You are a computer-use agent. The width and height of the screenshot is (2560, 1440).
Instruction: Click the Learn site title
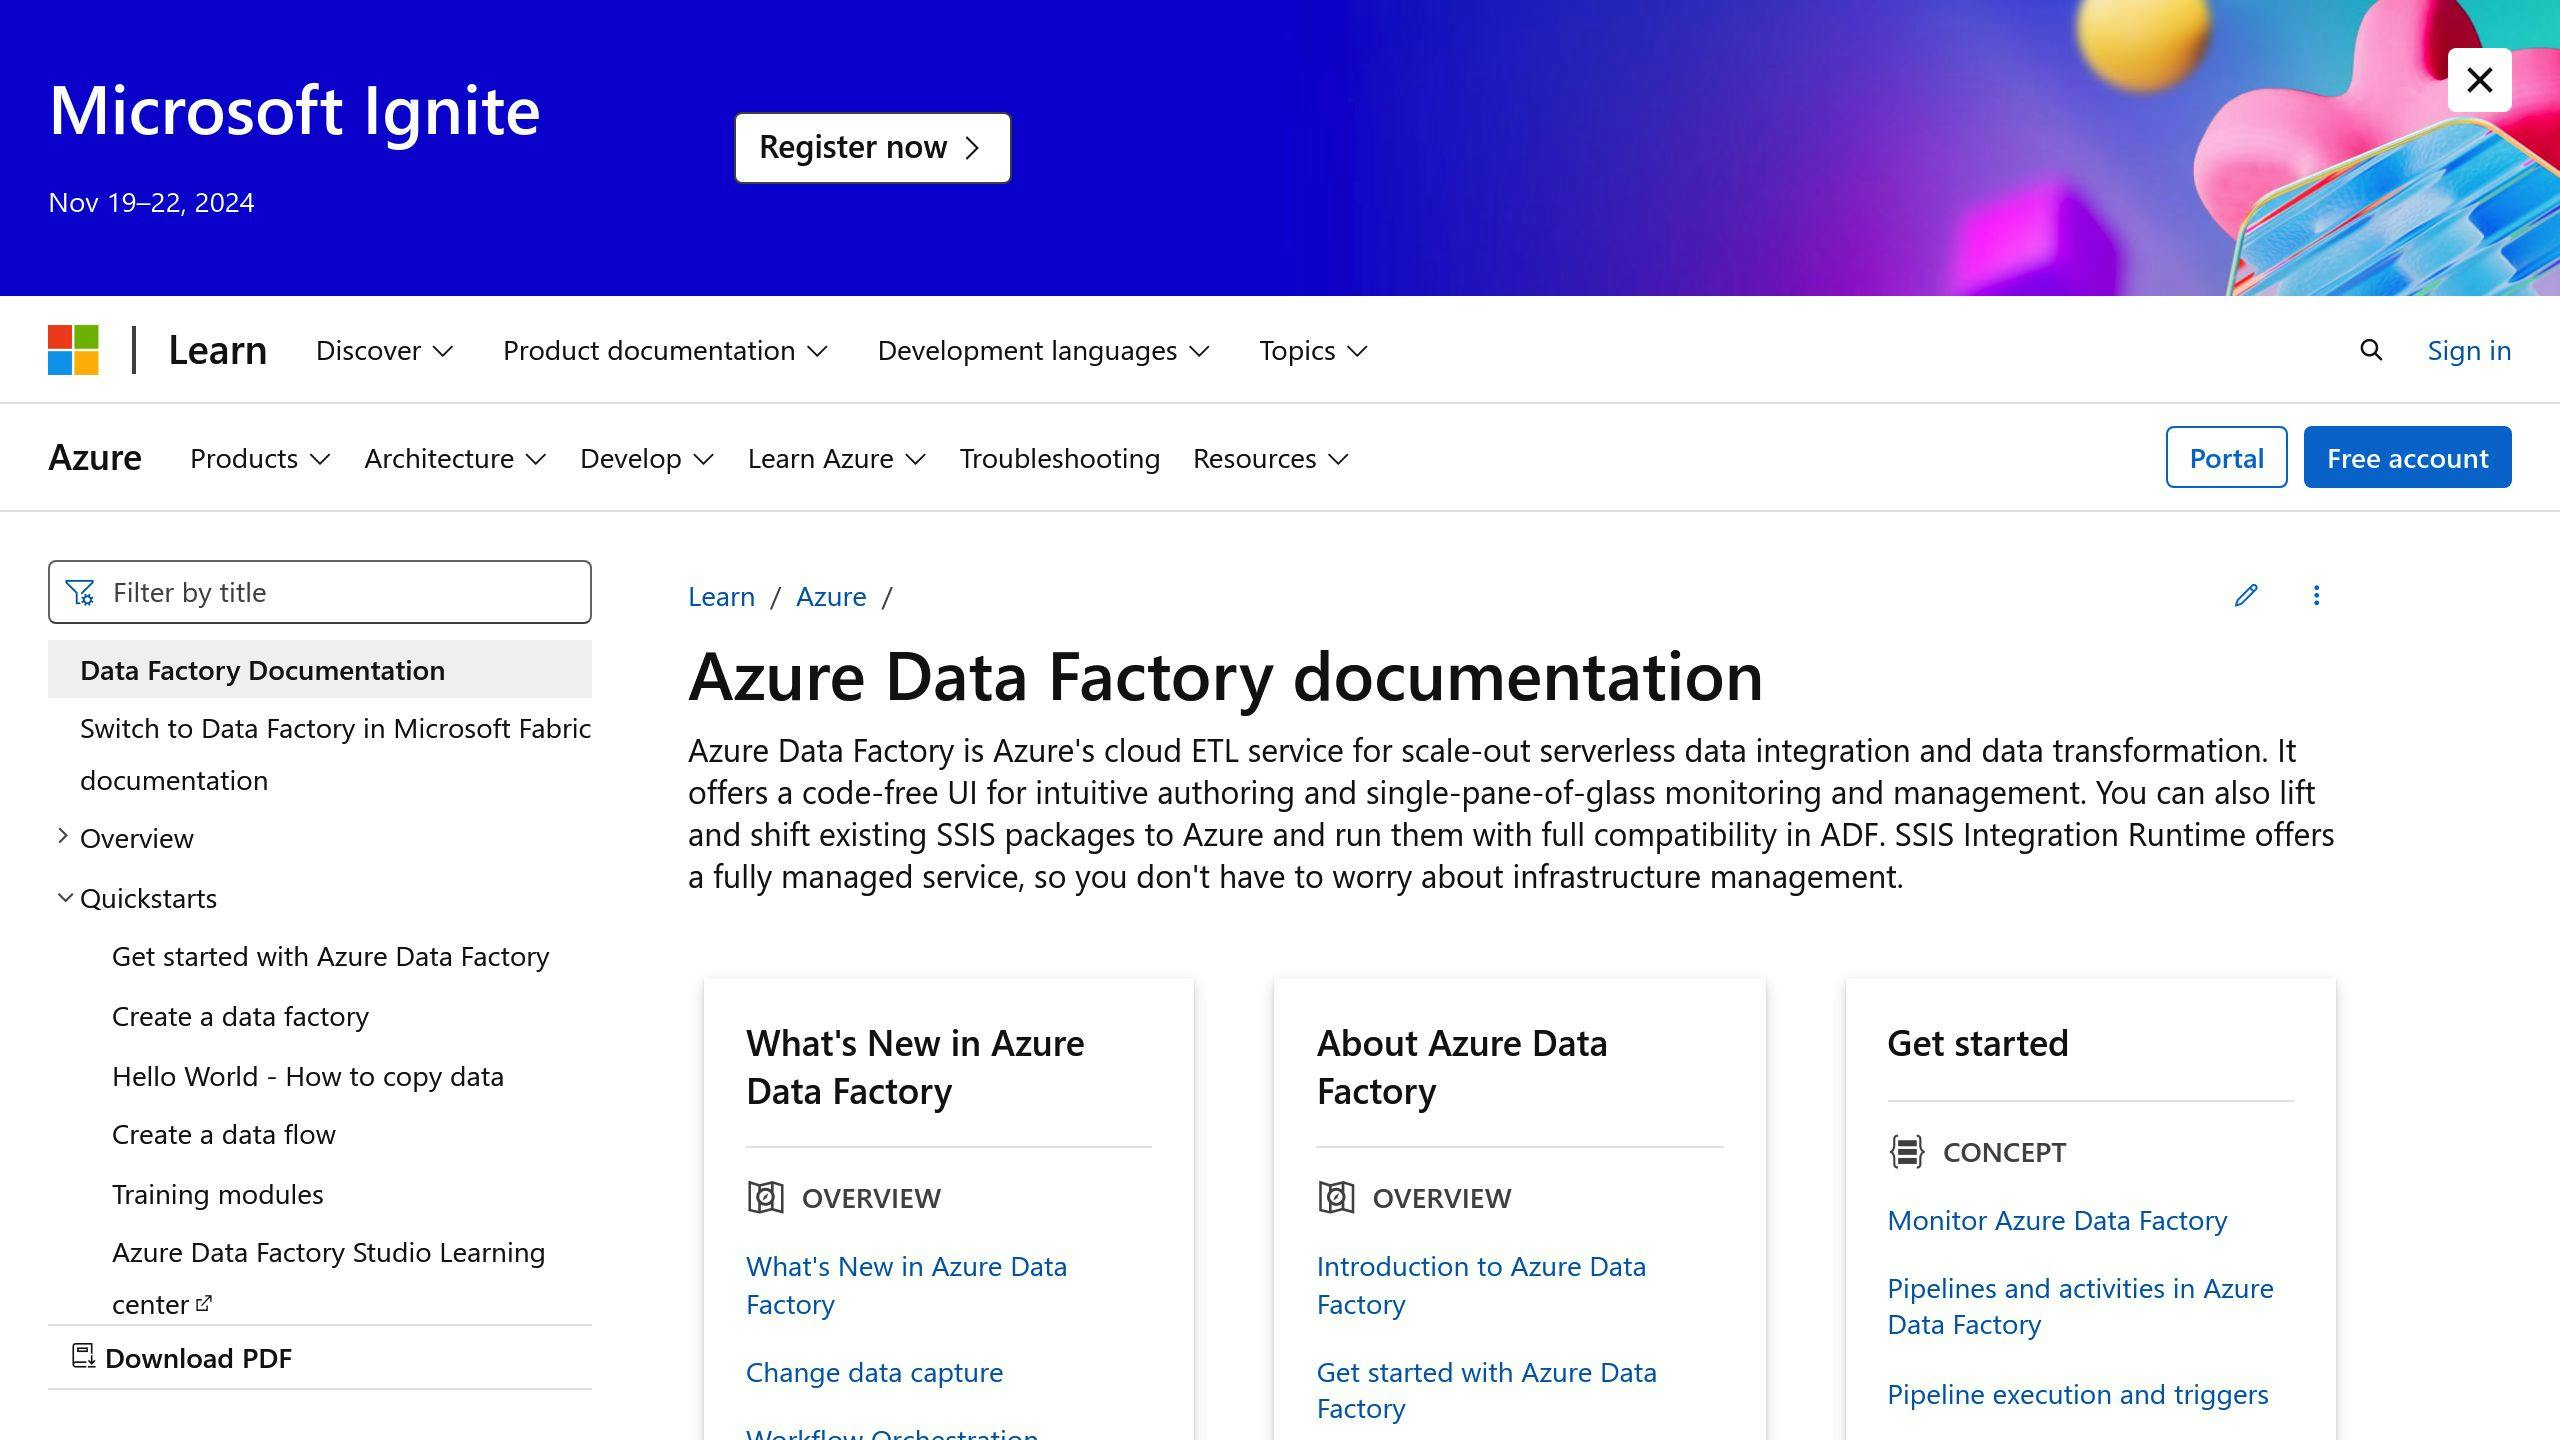pos(218,350)
